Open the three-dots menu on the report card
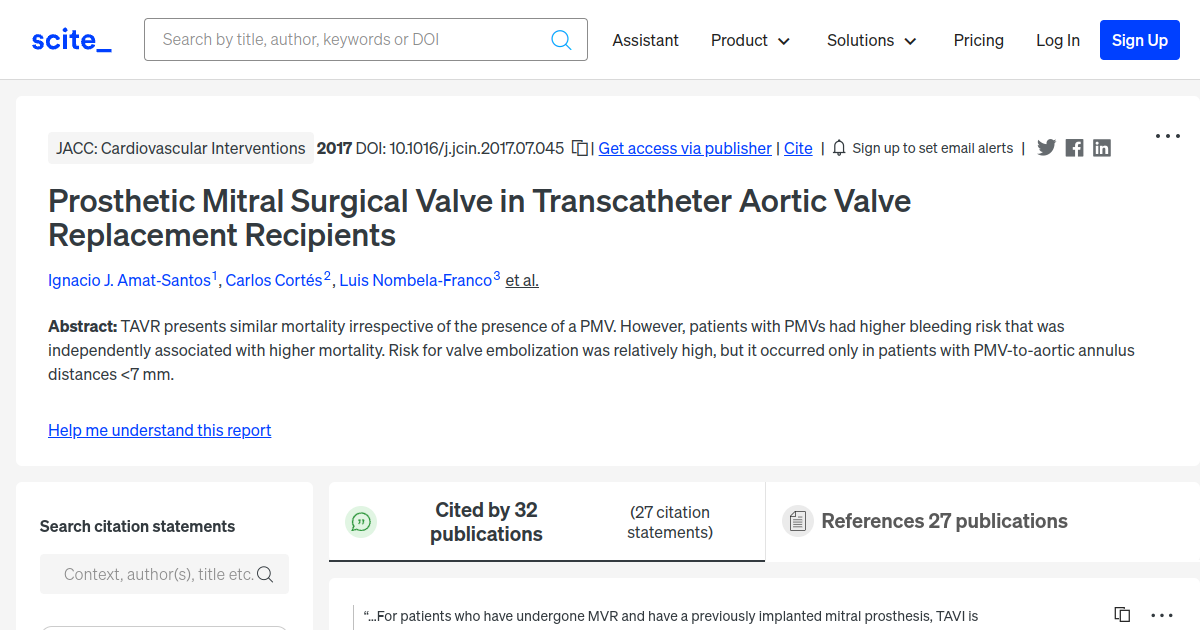The width and height of the screenshot is (1200, 630). coord(1168,136)
